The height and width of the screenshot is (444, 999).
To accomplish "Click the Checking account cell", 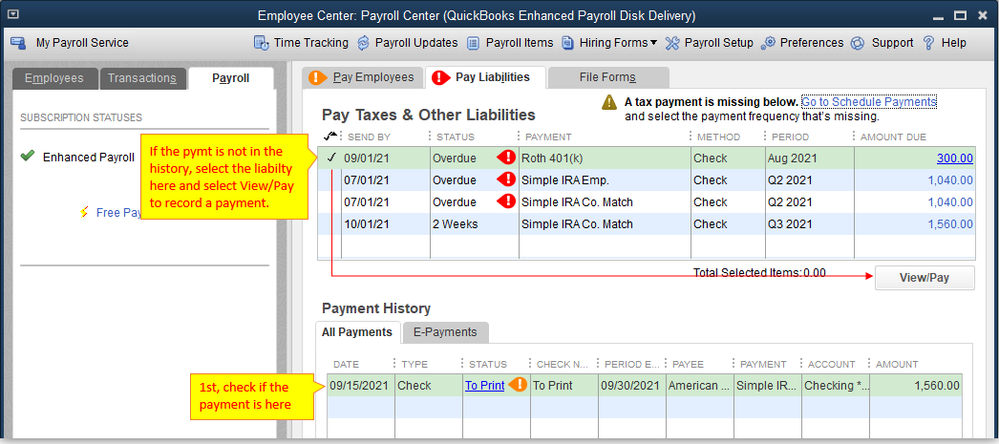I will click(835, 385).
